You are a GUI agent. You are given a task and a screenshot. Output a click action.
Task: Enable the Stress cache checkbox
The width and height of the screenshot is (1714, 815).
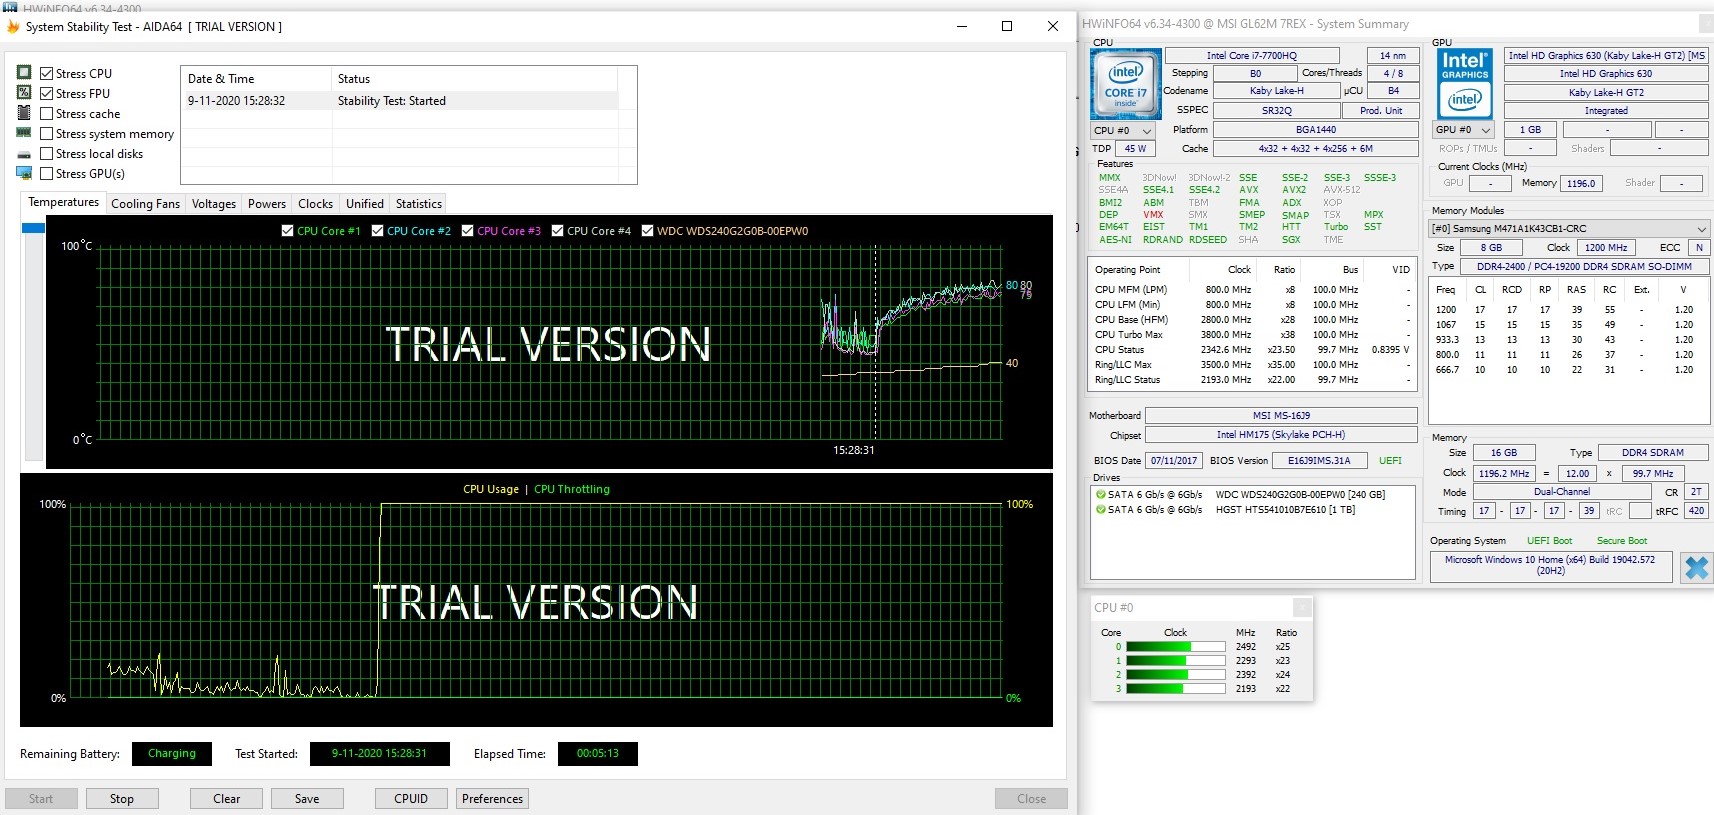point(46,114)
